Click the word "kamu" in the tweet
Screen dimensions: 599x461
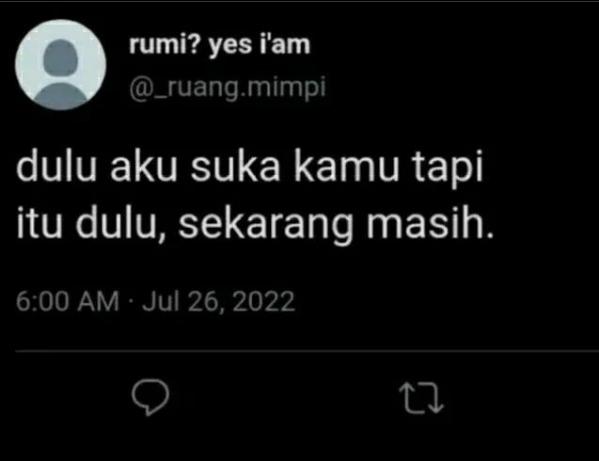[x=346, y=167]
